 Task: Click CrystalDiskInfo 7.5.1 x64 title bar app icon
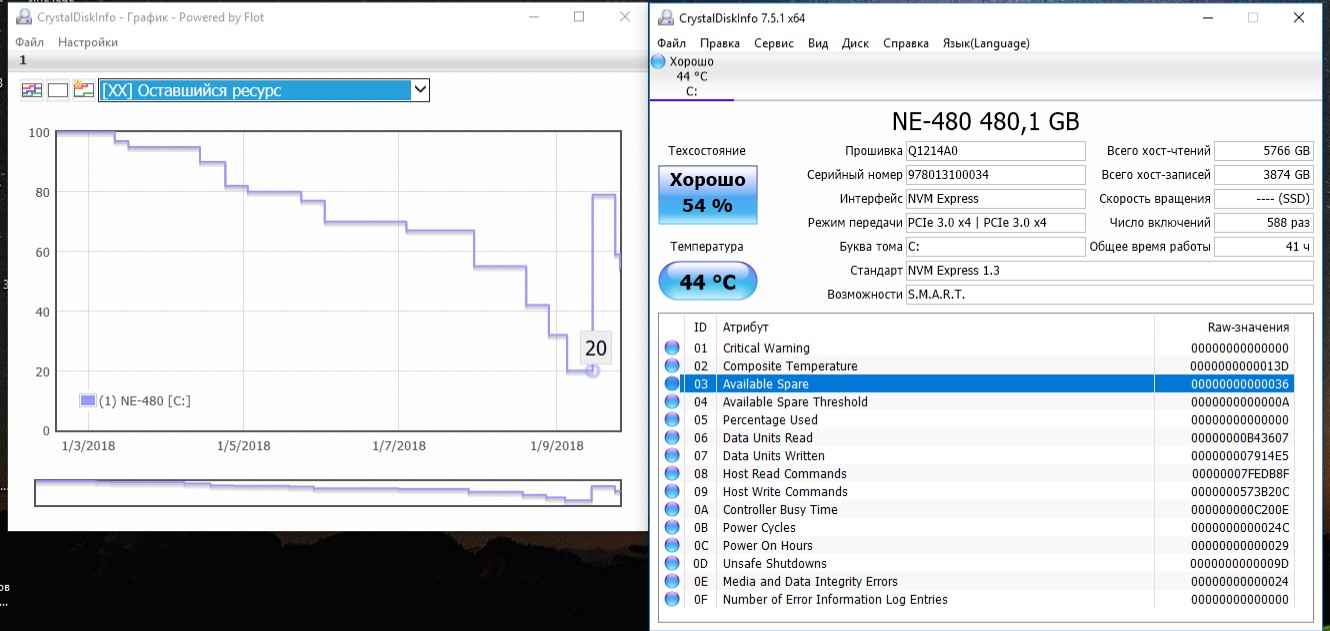(x=664, y=18)
